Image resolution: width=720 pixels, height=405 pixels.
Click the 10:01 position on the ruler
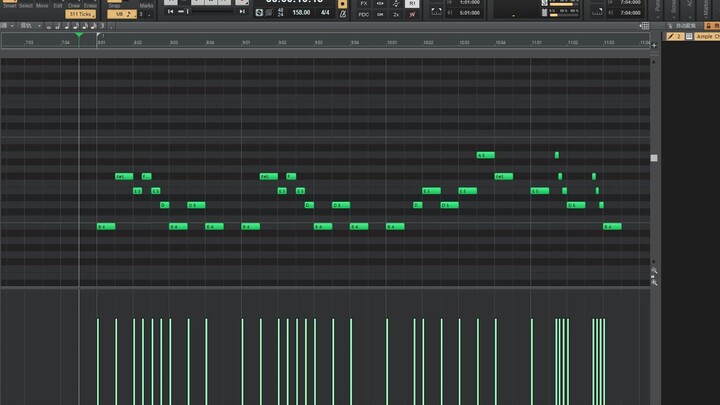click(392, 42)
